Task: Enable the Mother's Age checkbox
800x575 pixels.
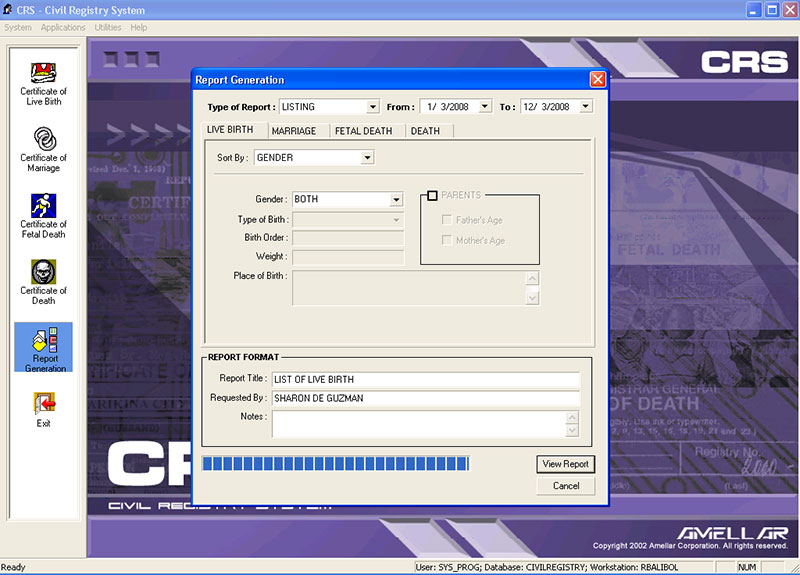Action: (x=447, y=240)
